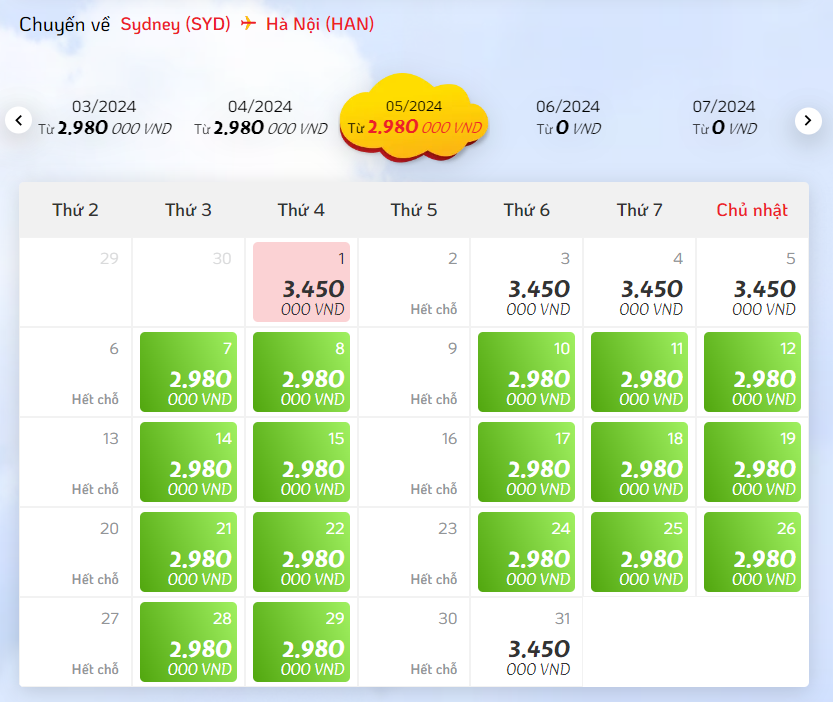Select the May 10 green fare
833x702 pixels.
tap(526, 372)
